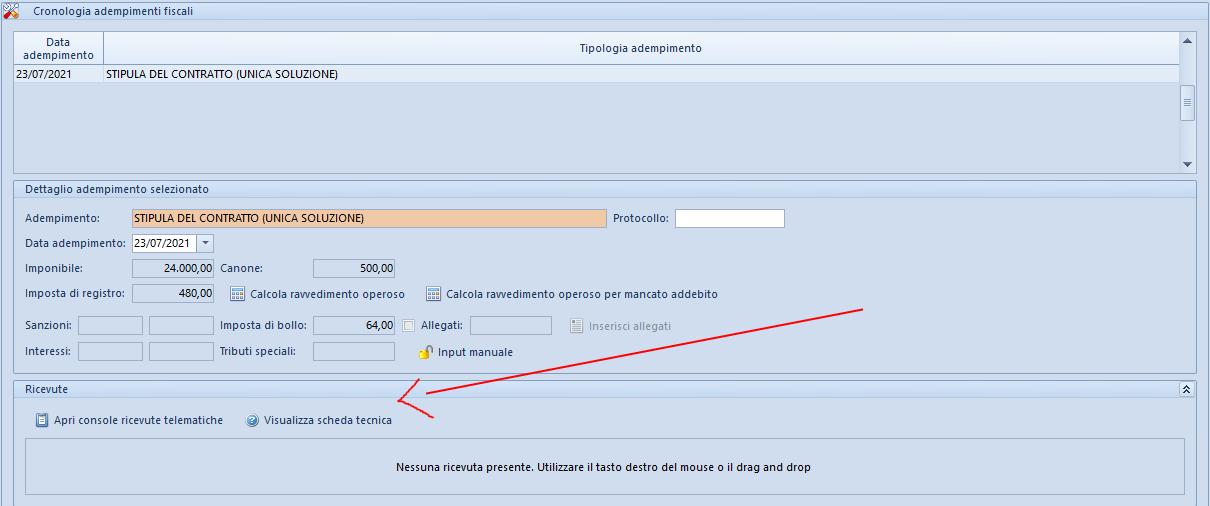Click the Imponibile field 24.000,00
The width and height of the screenshot is (1210, 506).
pyautogui.click(x=173, y=268)
